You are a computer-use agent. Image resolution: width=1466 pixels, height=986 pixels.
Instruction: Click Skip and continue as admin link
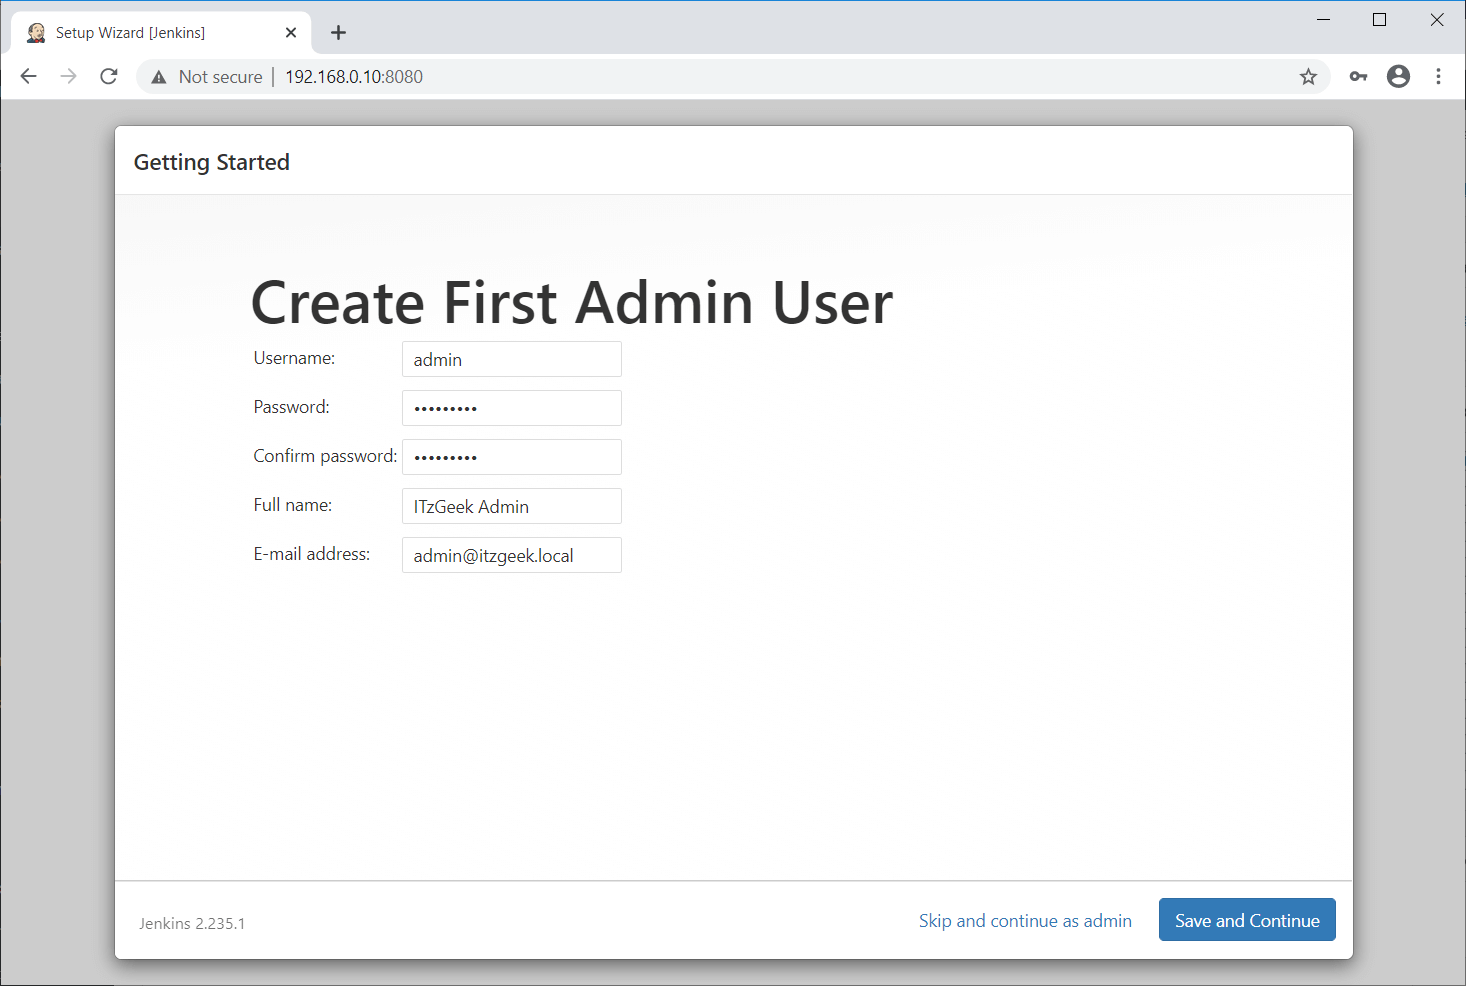1025,921
